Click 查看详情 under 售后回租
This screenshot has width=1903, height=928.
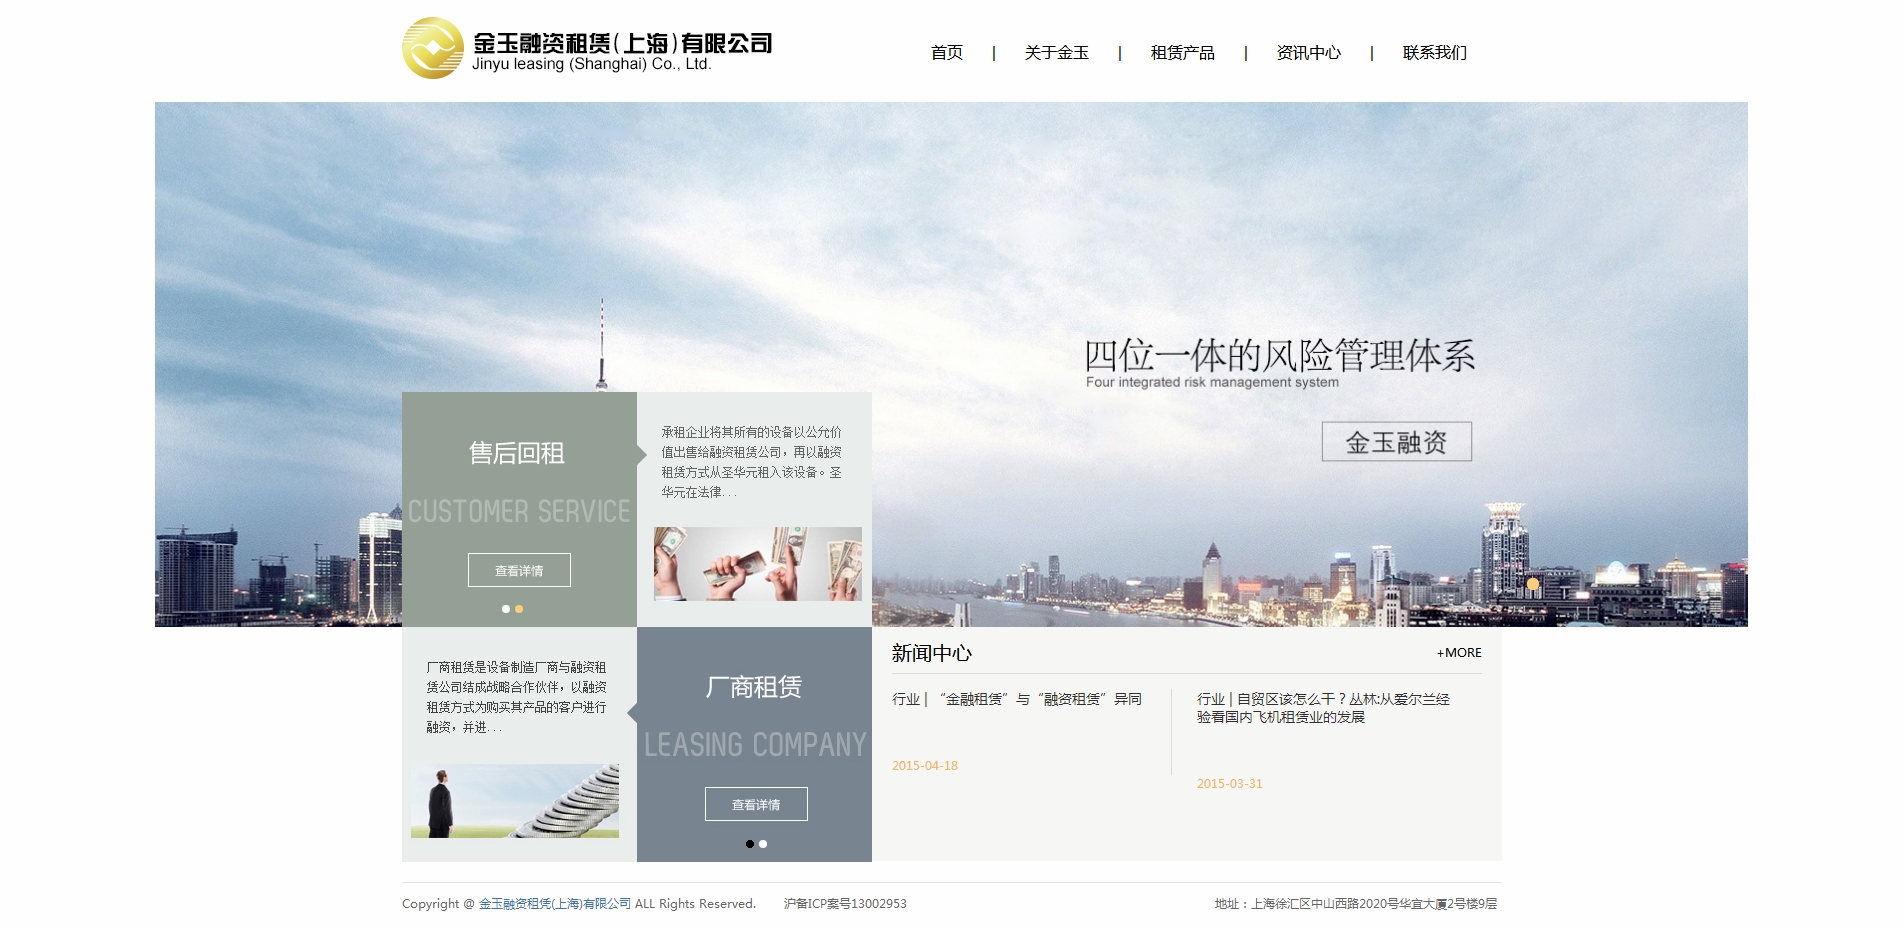[518, 570]
